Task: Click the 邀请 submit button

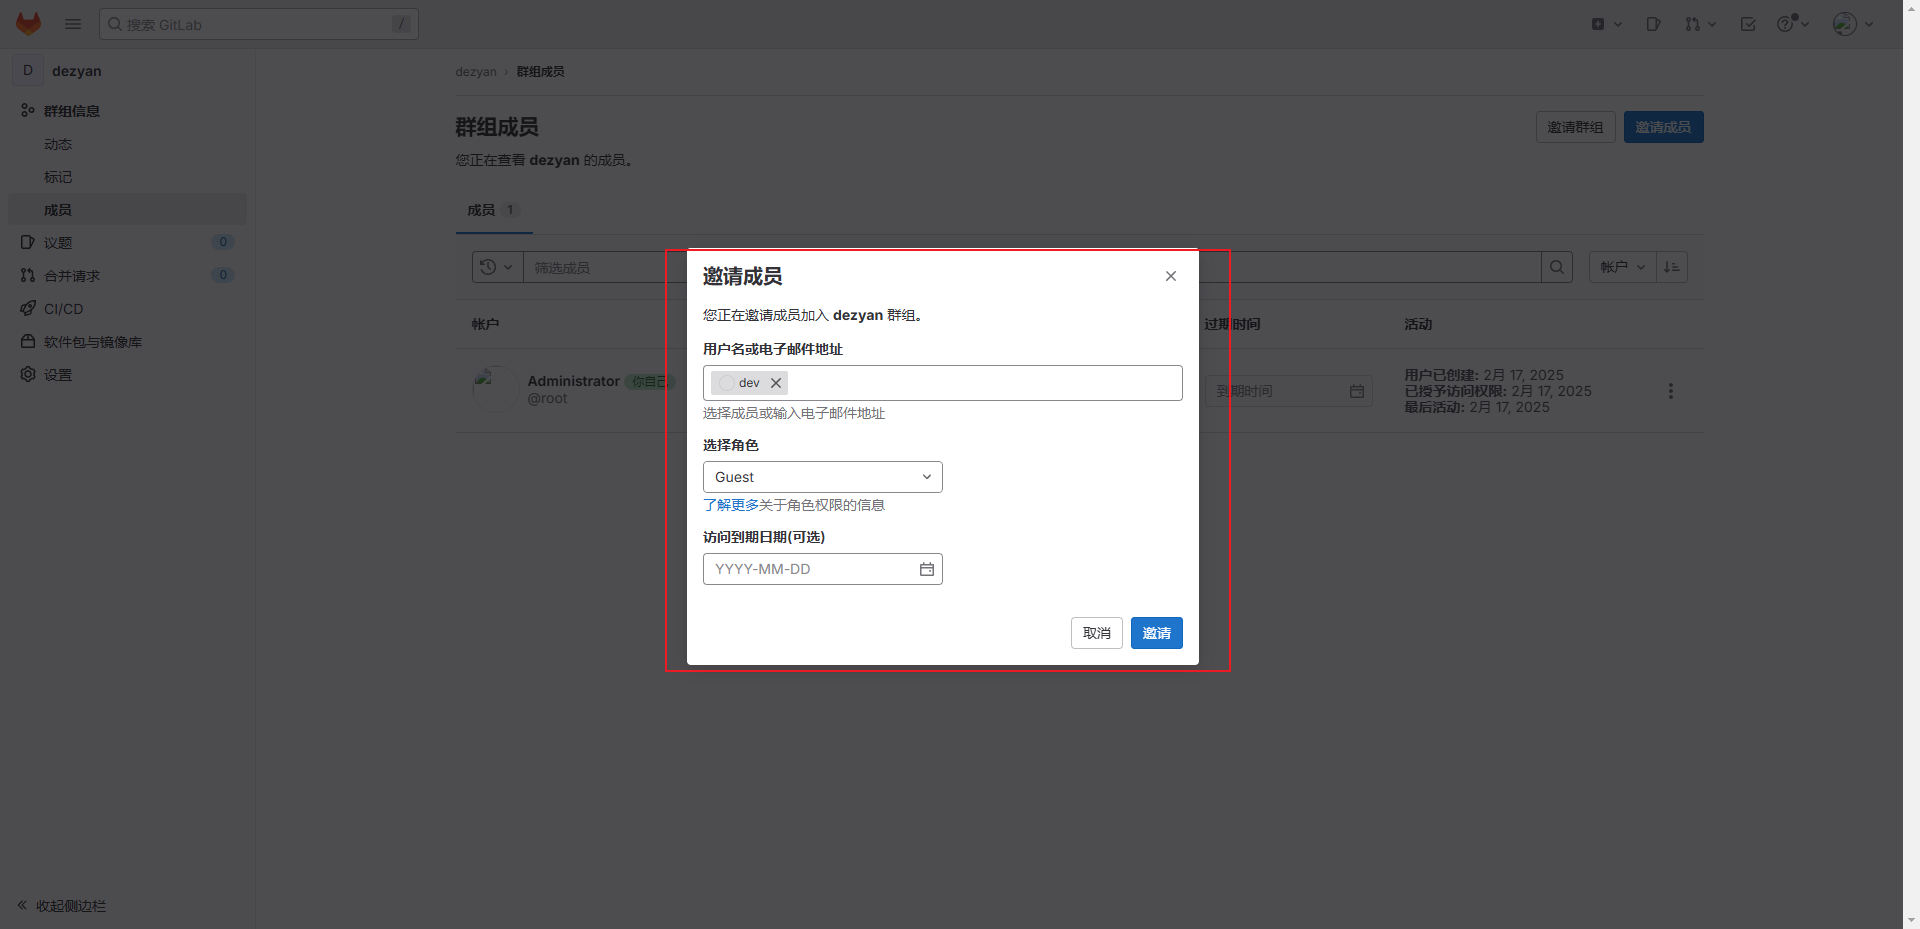Action: pyautogui.click(x=1157, y=633)
